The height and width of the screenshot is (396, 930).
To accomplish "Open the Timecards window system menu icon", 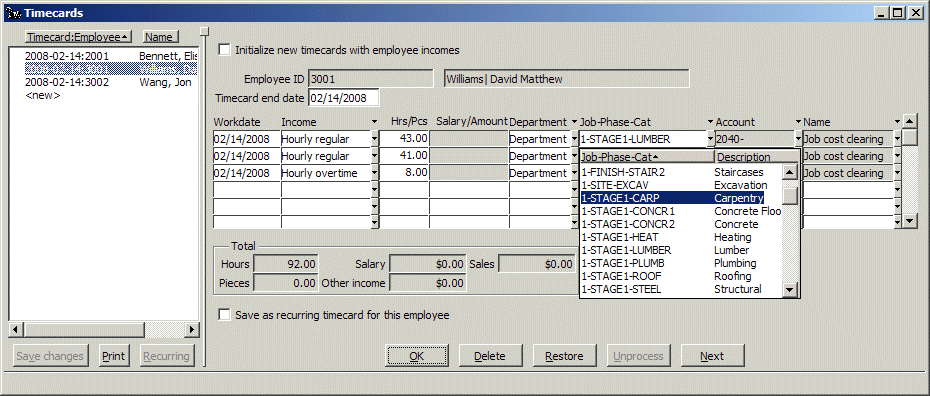I will click(x=13, y=12).
